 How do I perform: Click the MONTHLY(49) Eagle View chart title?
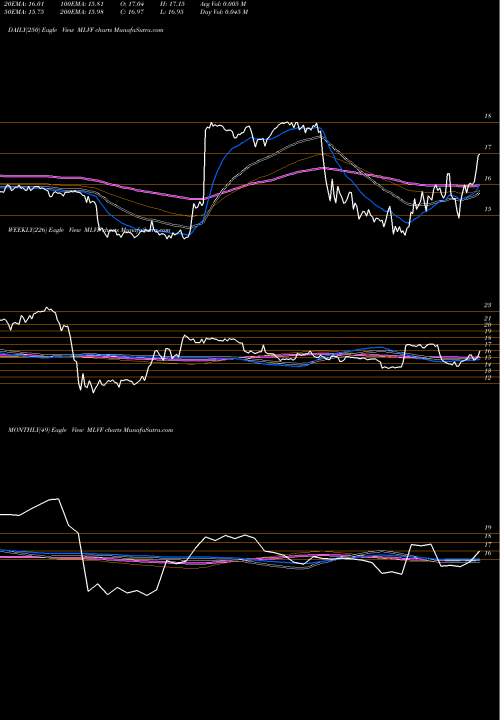90,430
